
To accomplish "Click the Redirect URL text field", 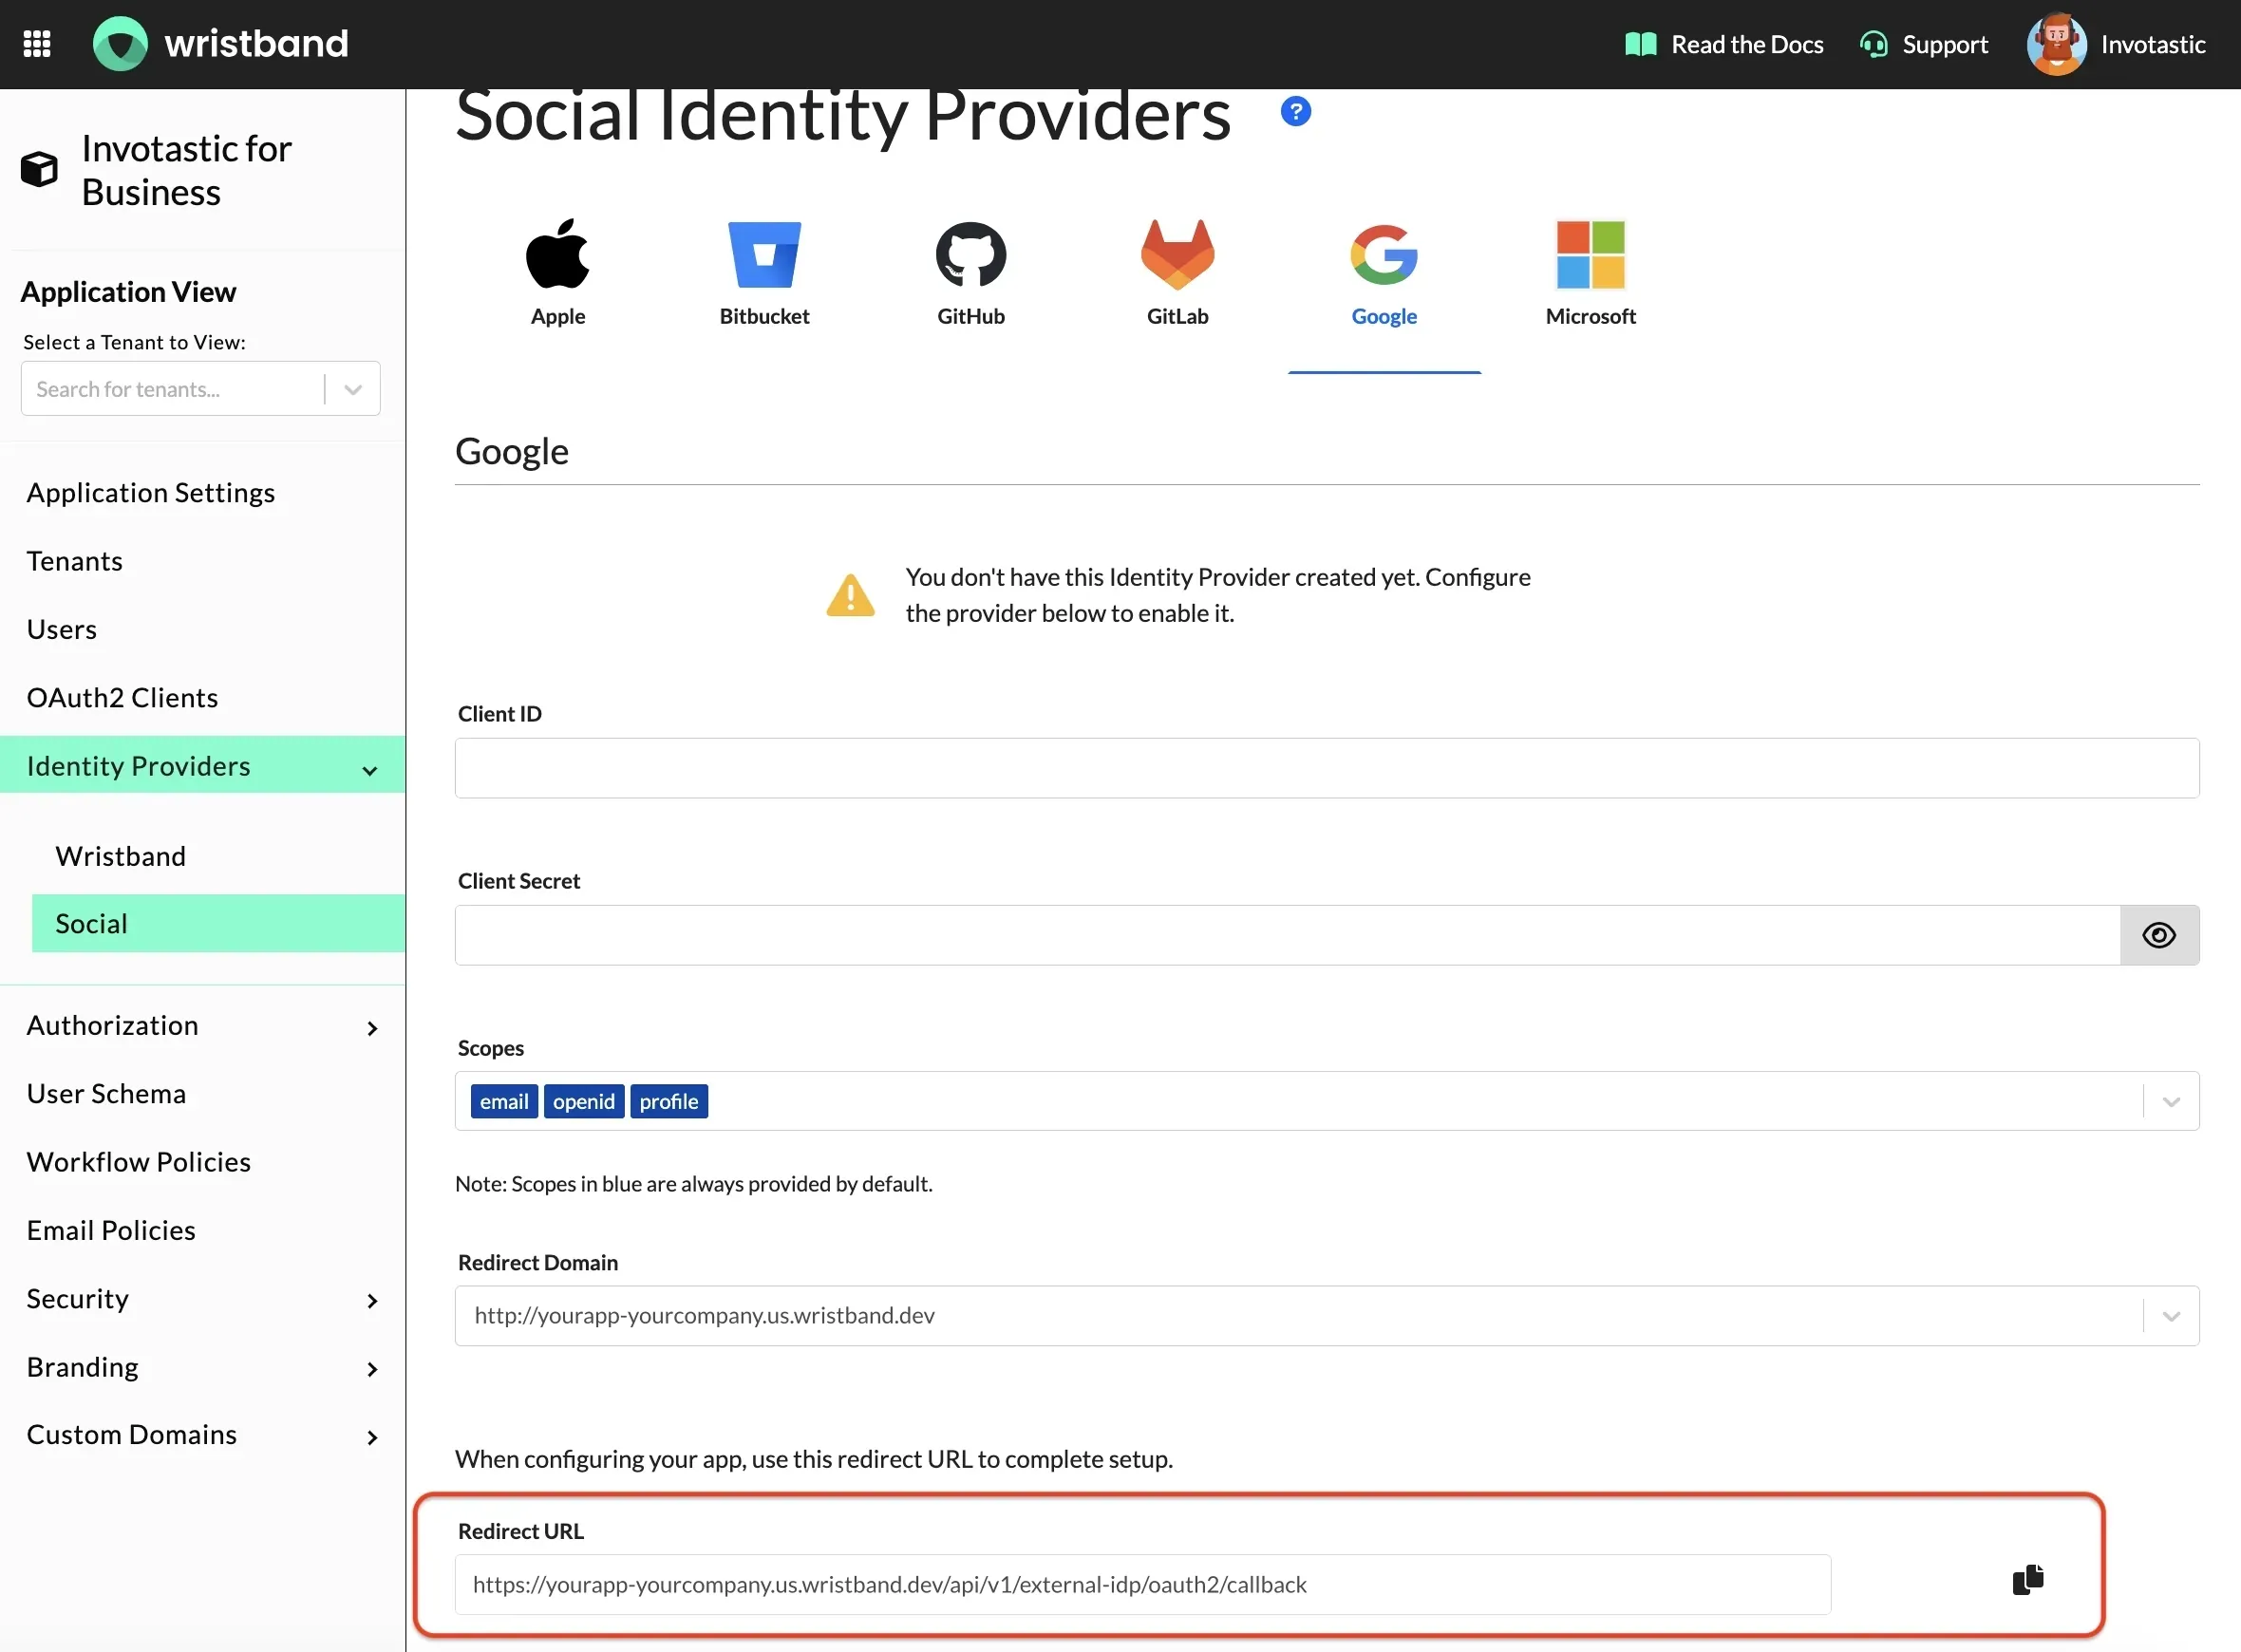I will point(1142,1584).
